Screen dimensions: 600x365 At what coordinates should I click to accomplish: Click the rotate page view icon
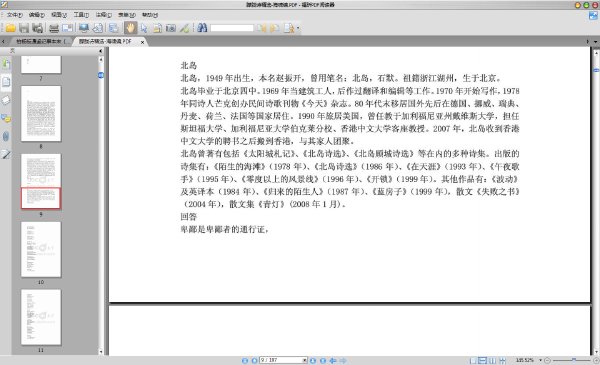[x=98, y=28]
